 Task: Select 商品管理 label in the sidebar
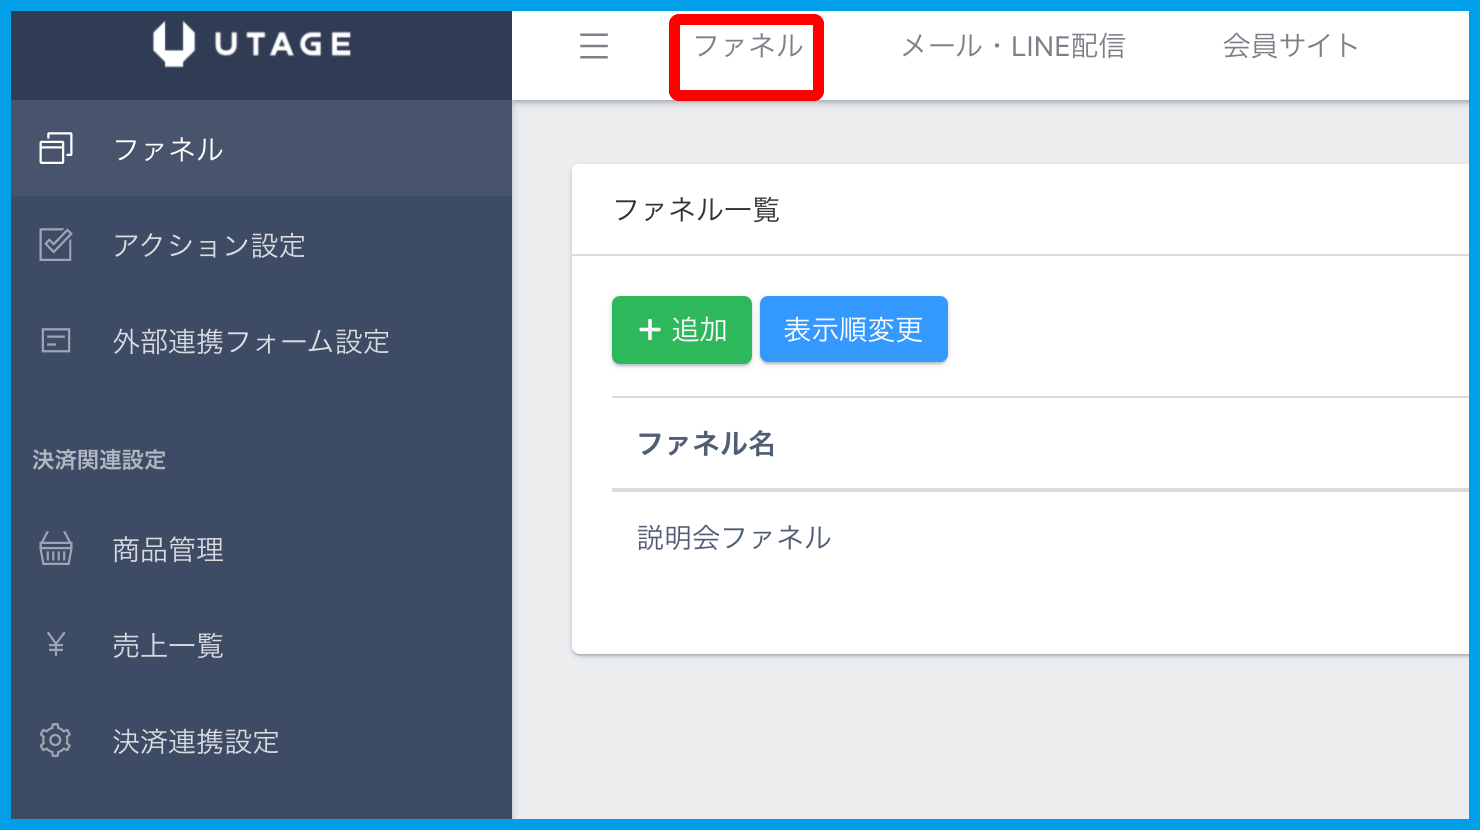[x=168, y=550]
